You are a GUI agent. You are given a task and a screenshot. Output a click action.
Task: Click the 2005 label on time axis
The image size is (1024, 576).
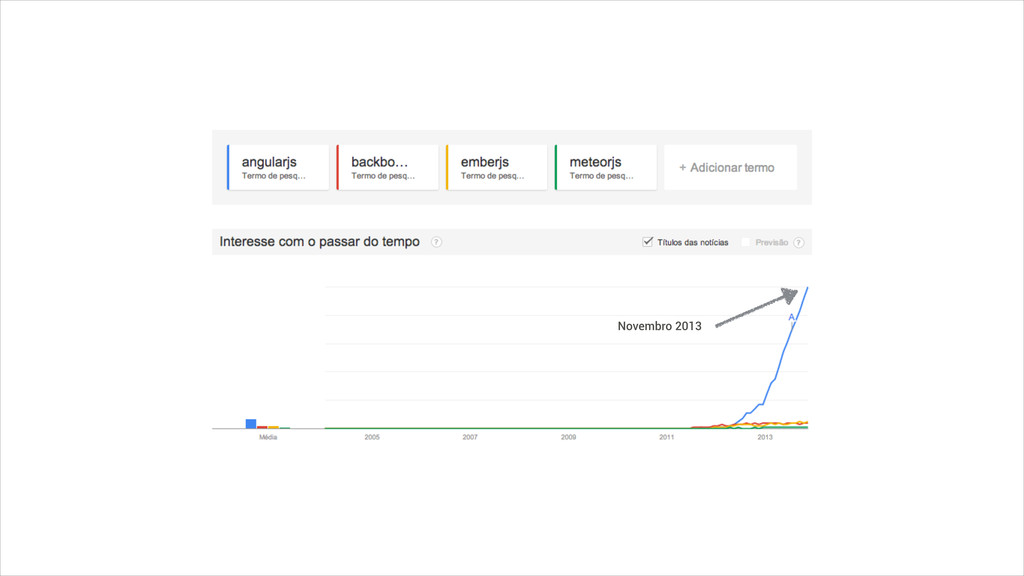click(372, 437)
